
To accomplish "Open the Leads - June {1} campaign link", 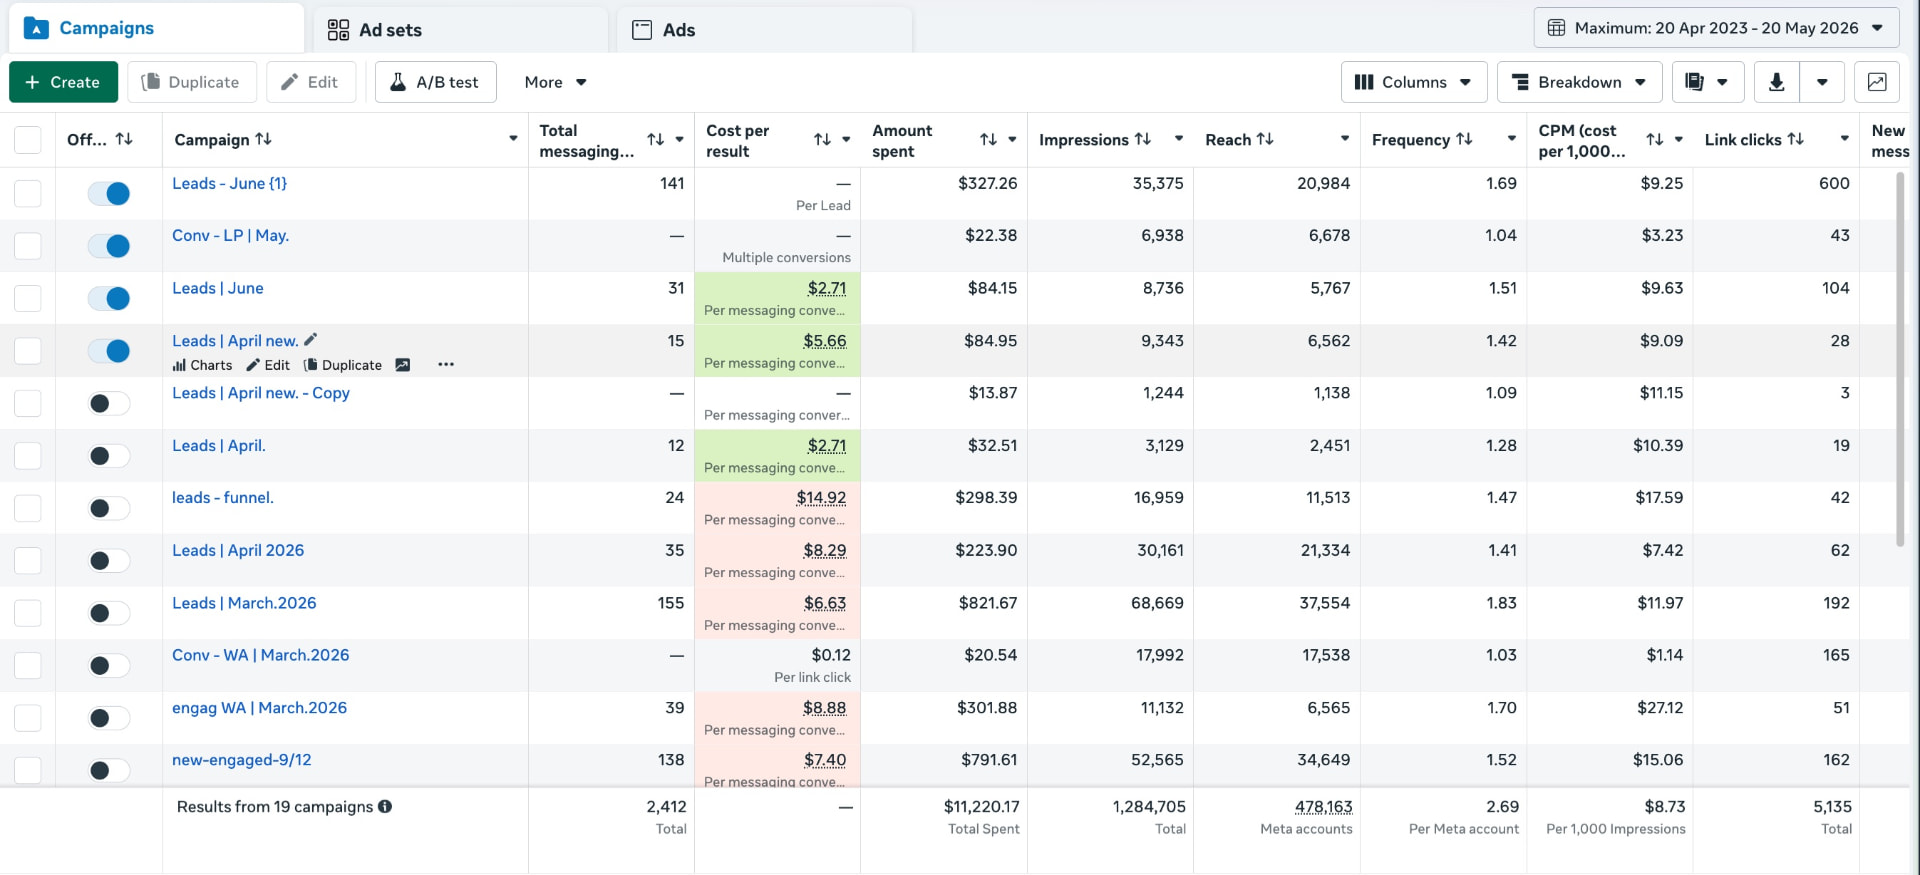I will point(229,183).
